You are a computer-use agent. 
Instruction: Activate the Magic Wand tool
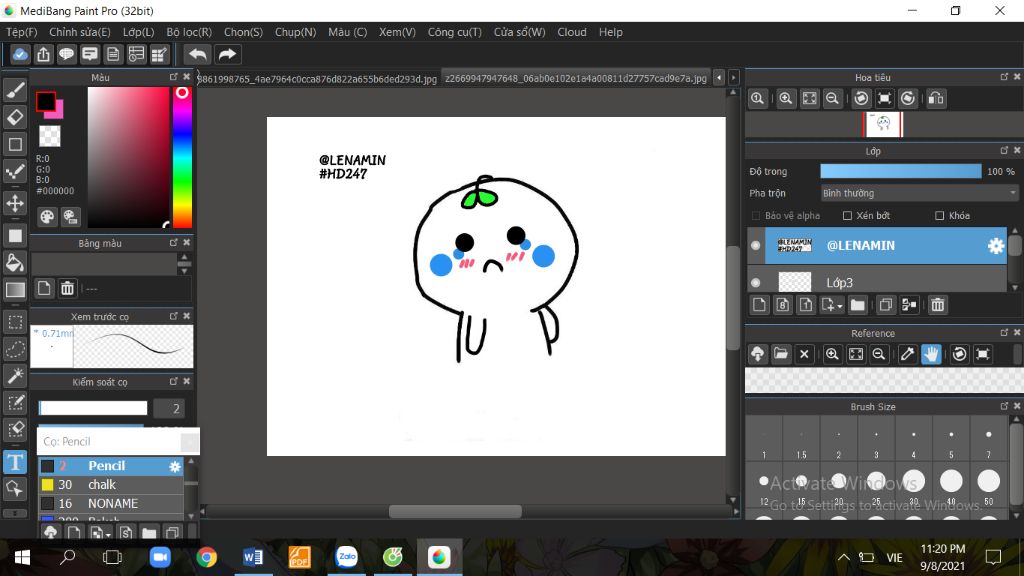15,376
